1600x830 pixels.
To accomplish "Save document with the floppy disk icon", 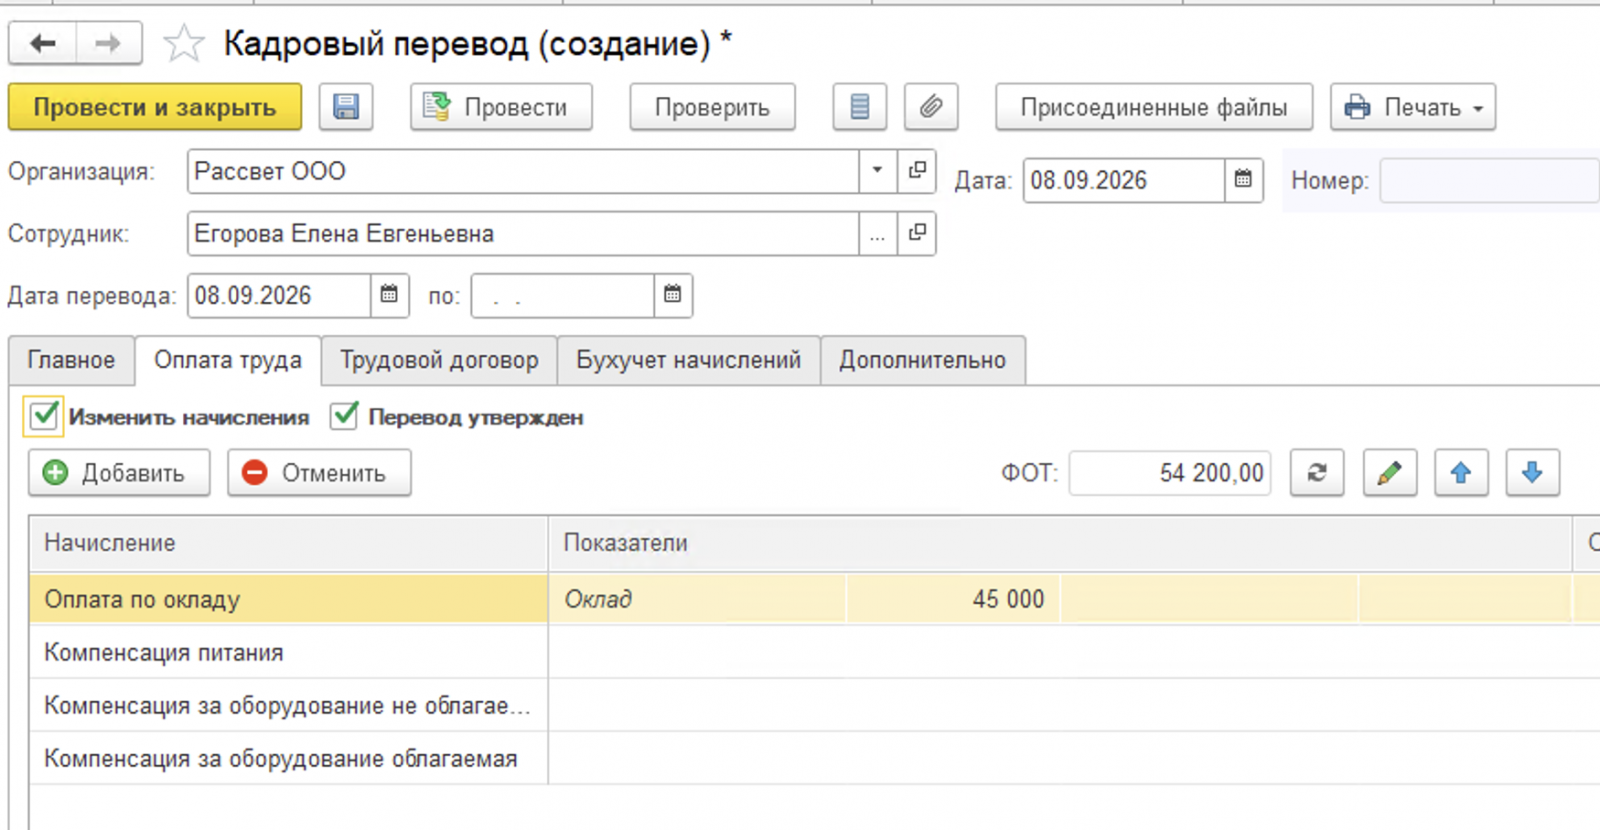I will tap(346, 107).
